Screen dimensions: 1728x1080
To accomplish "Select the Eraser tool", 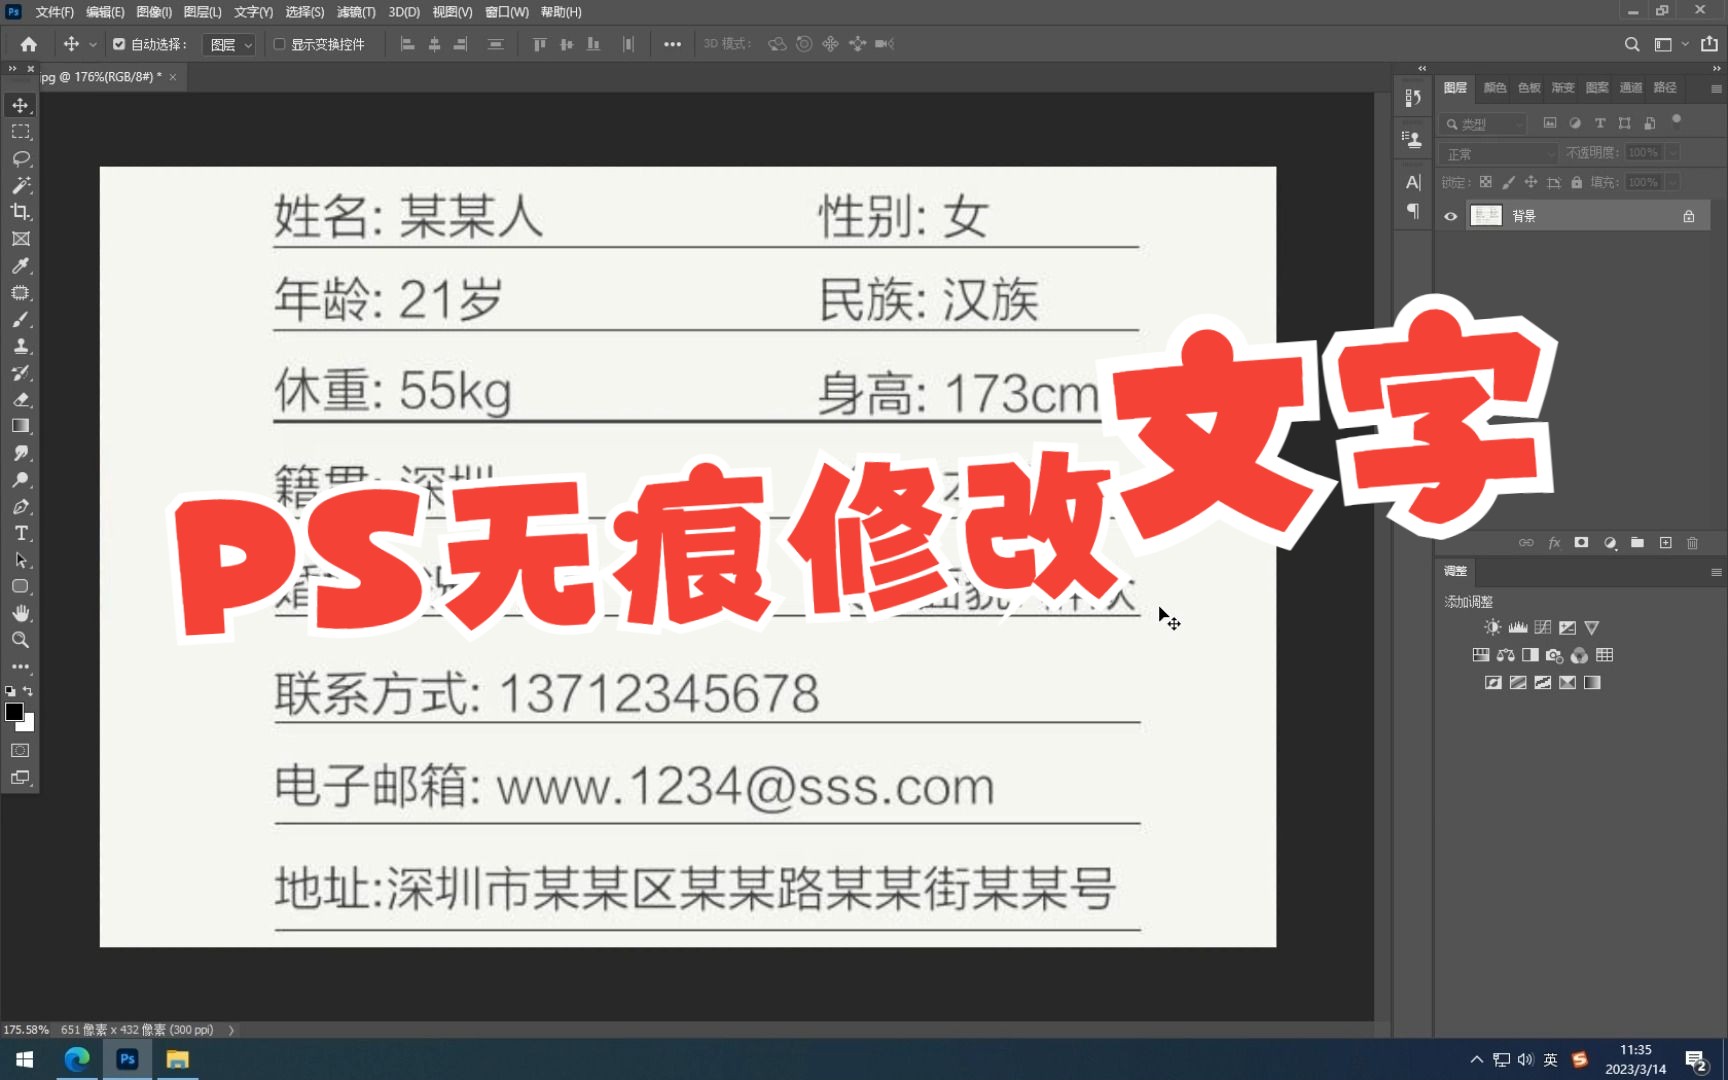I will click(20, 400).
